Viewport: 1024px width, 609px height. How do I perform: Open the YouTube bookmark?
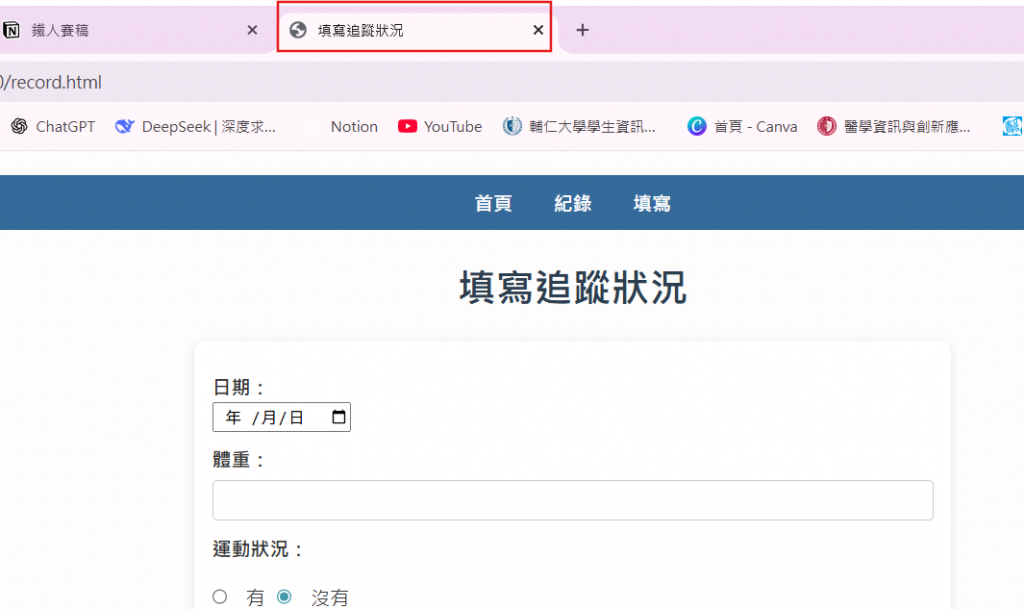click(440, 127)
